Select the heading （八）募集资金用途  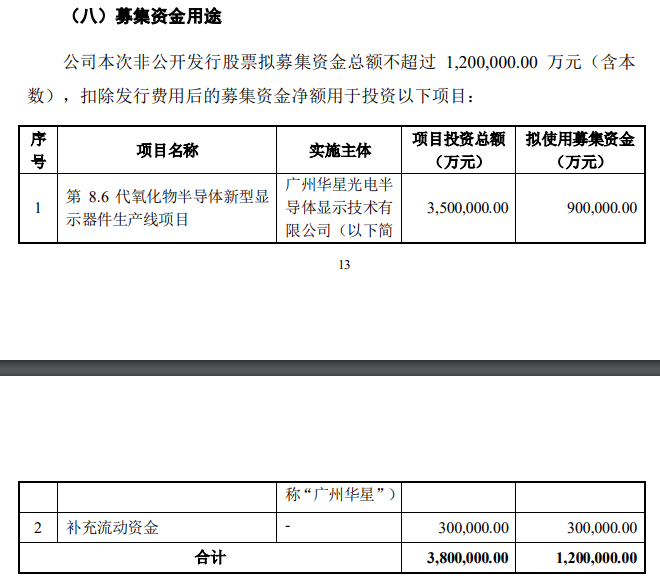point(145,17)
